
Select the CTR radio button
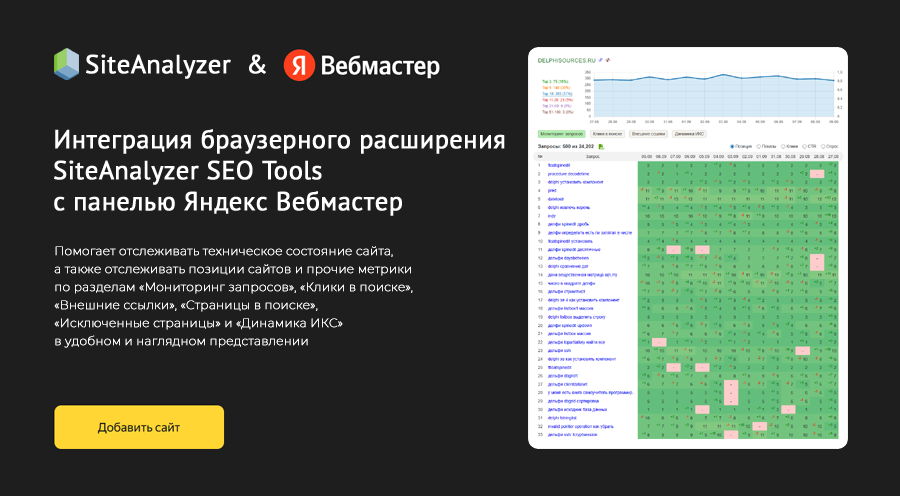pos(805,146)
